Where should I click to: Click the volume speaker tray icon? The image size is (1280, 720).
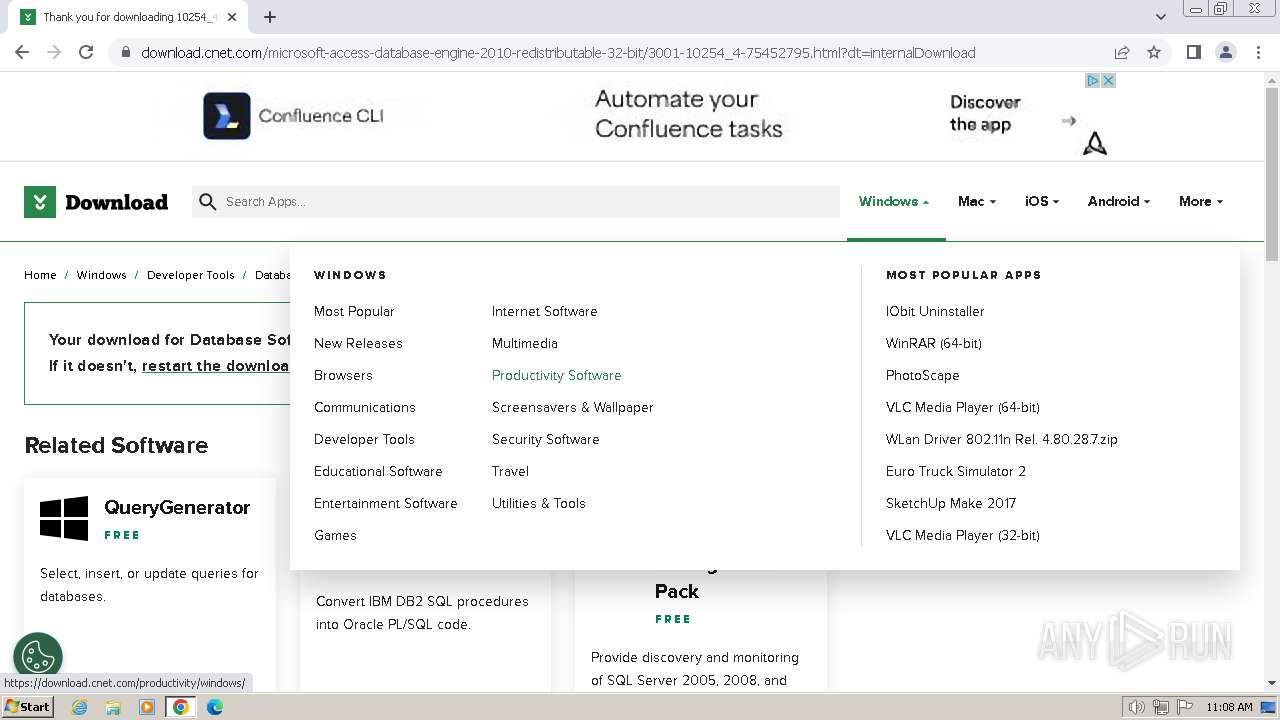click(1137, 707)
